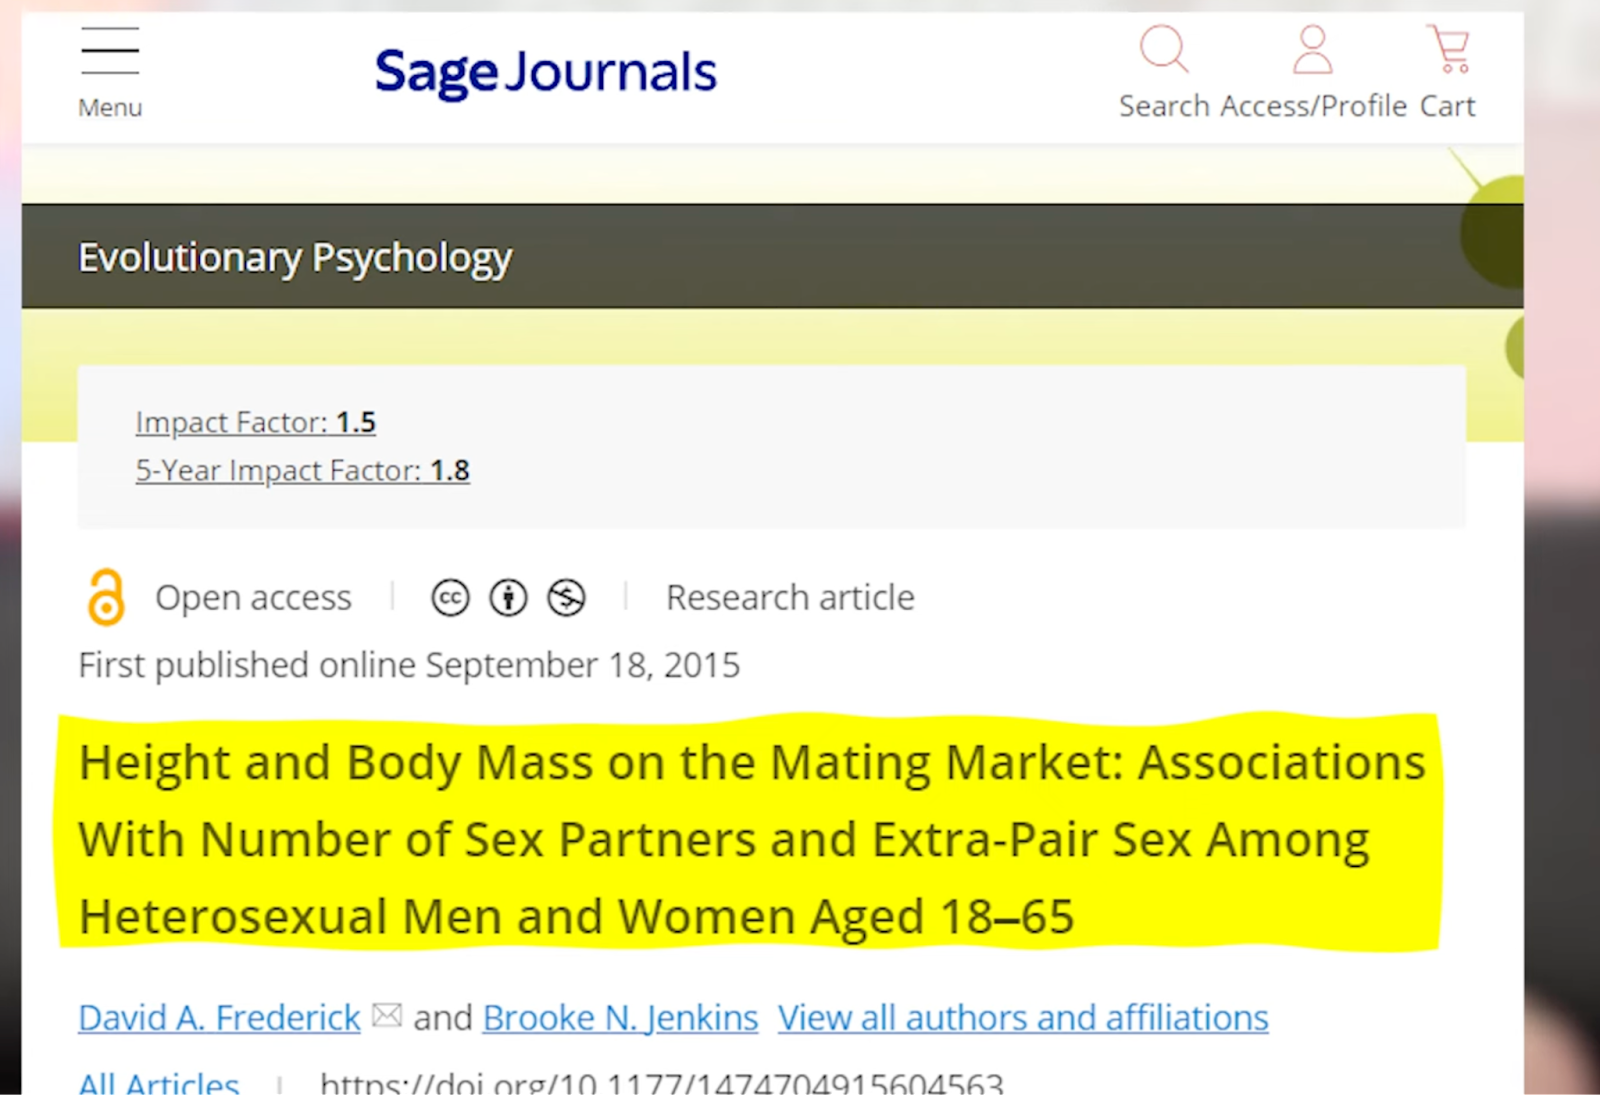The width and height of the screenshot is (1600, 1095).
Task: Click the non-commercial license icon
Action: (566, 598)
